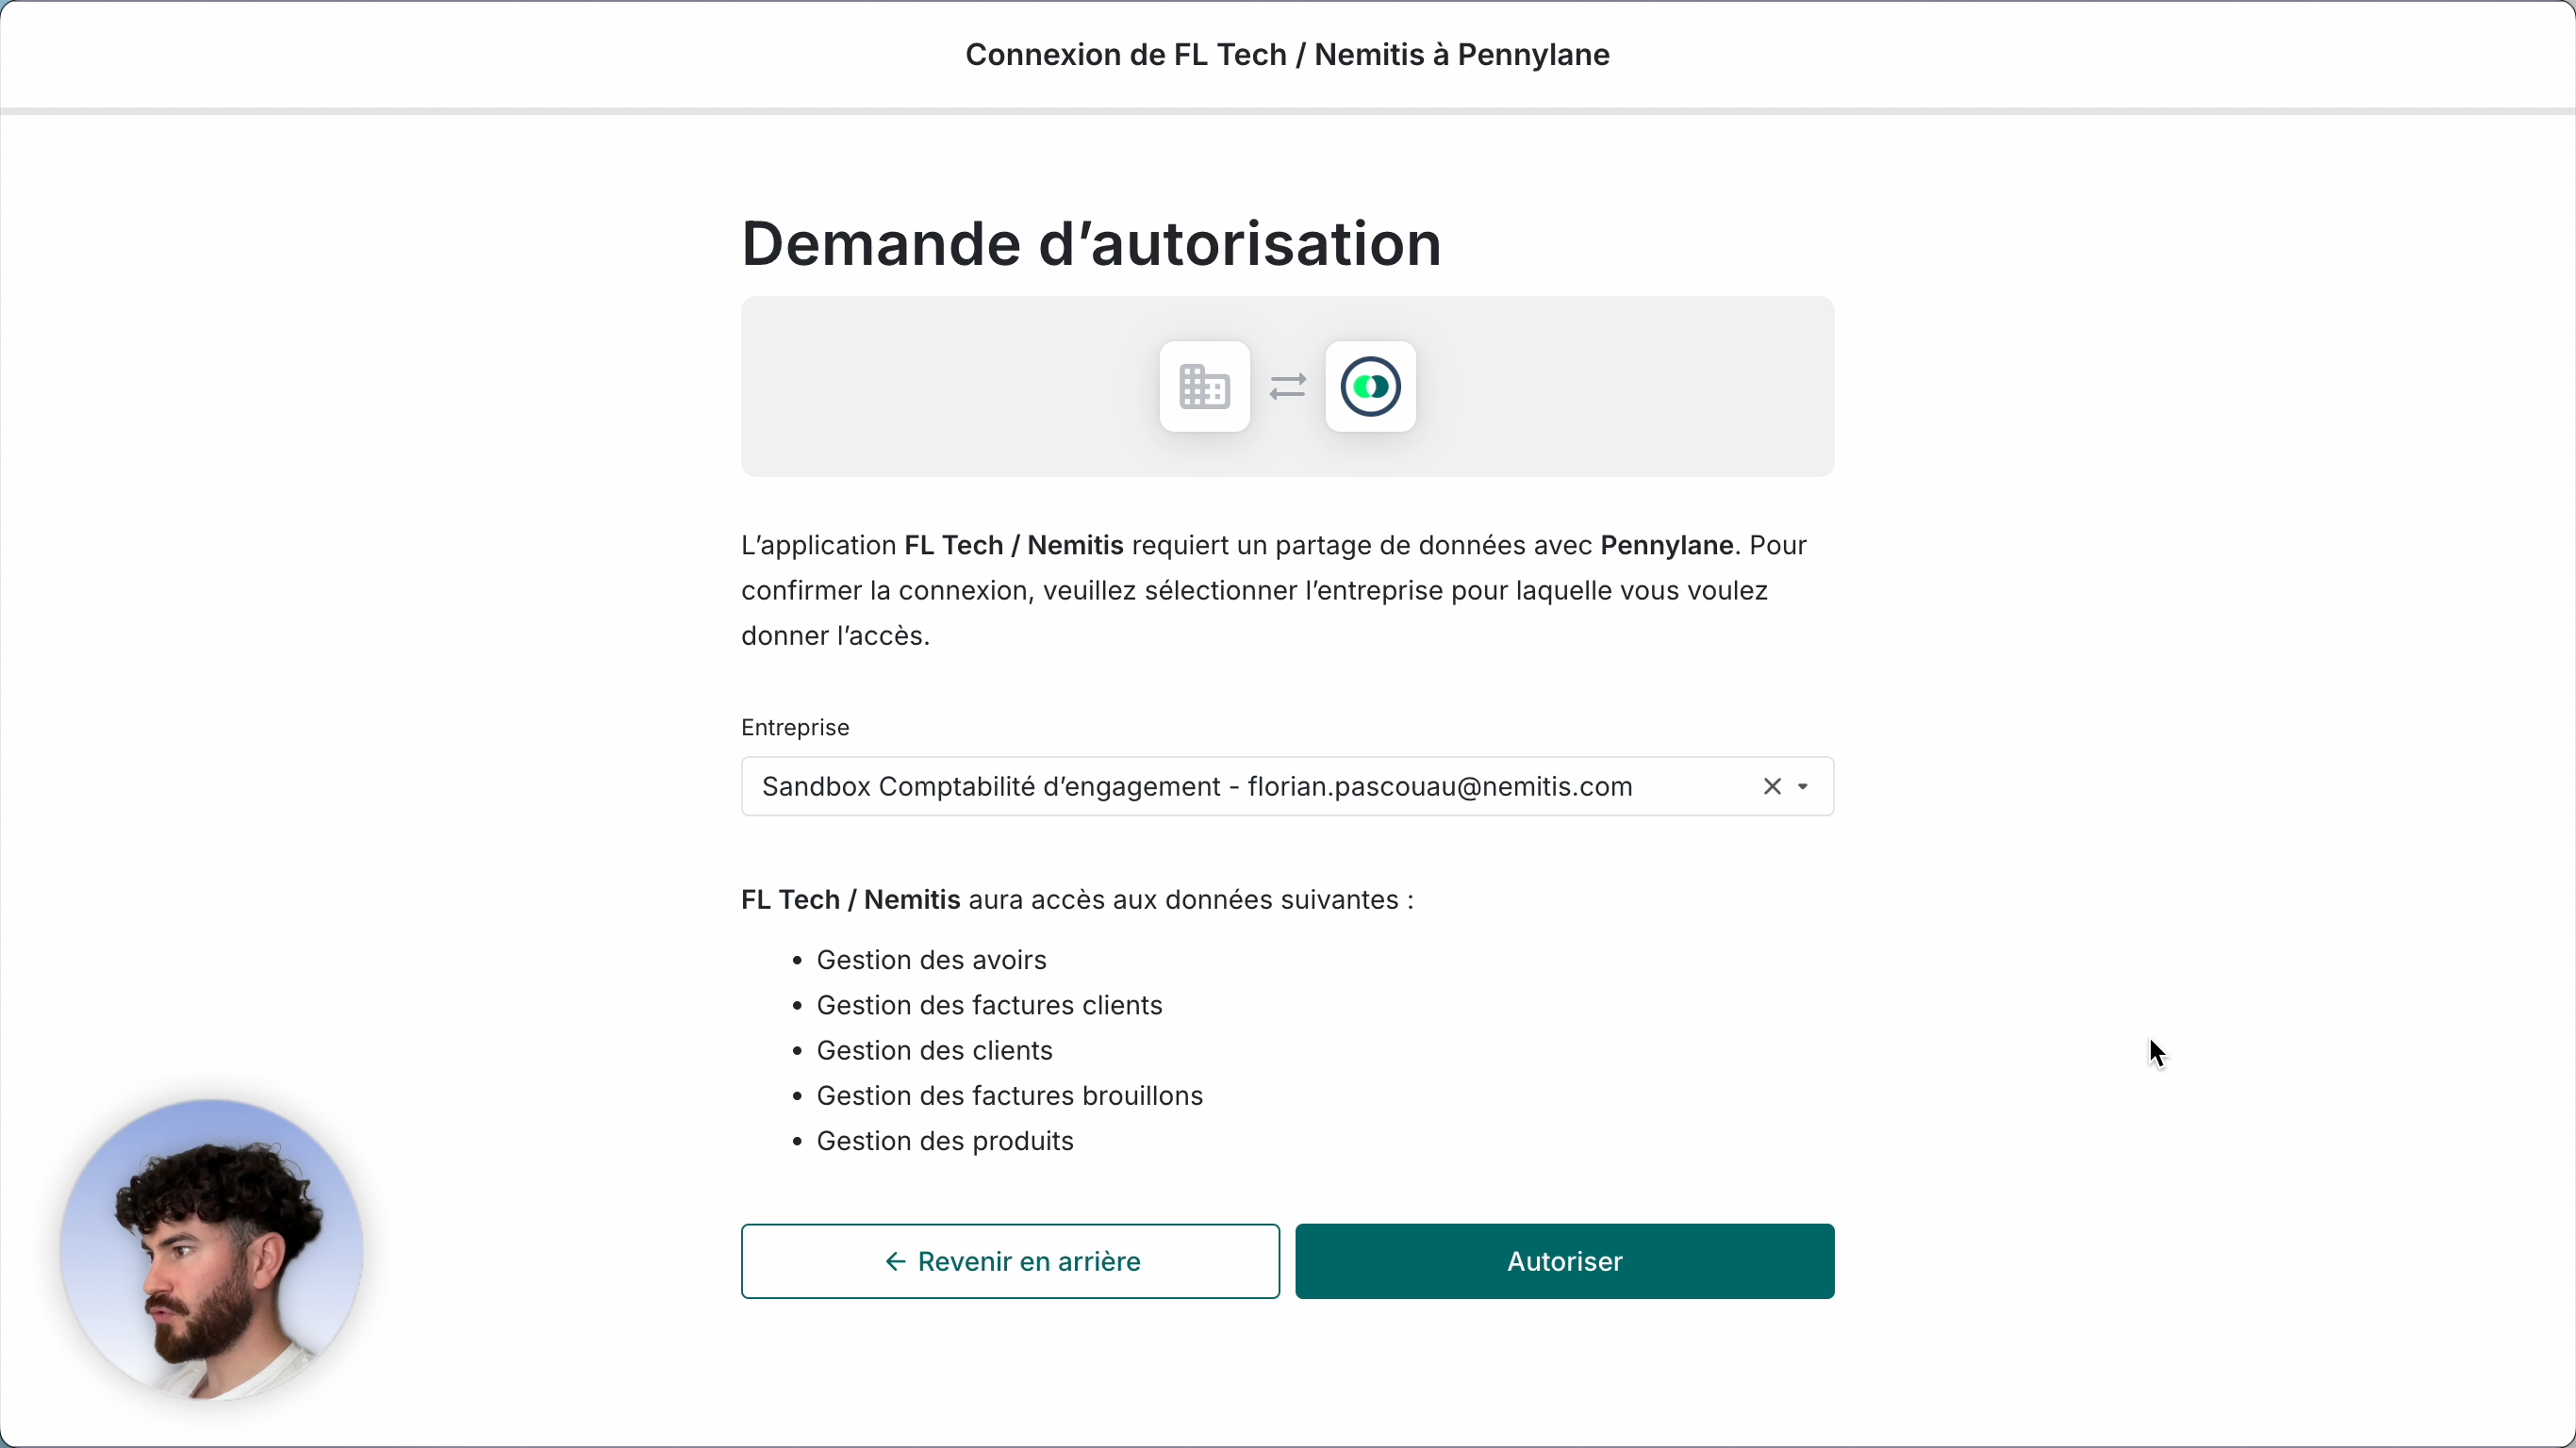Click 'Gestion des produits' list item
The width and height of the screenshot is (2576, 1448).
(945, 1141)
